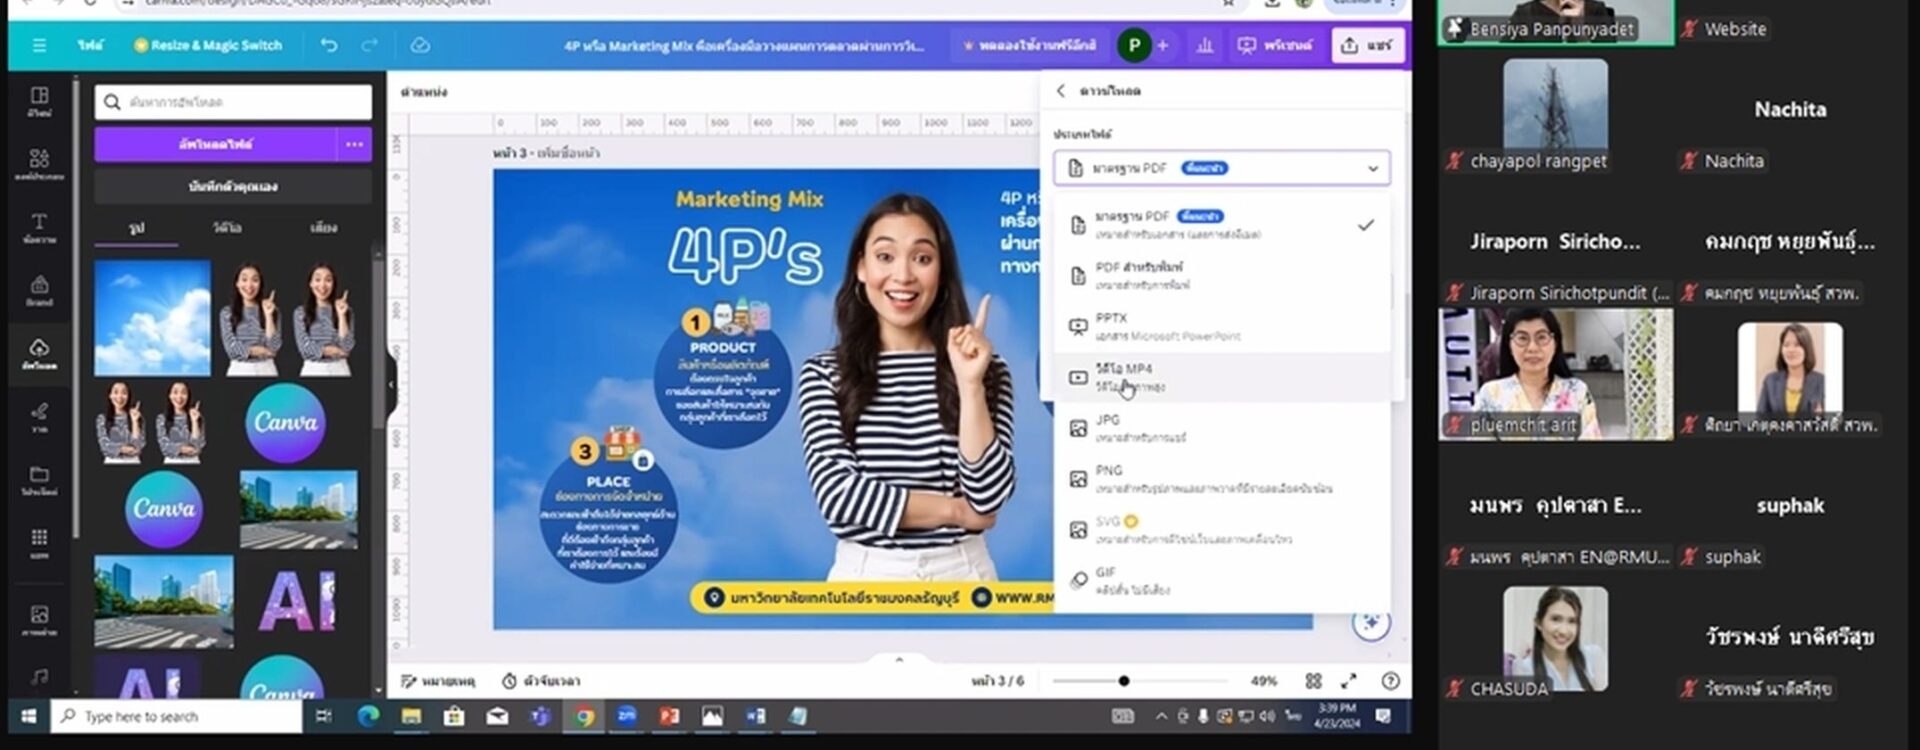
Task: Open the Projects folder sidebar tab
Action: 39,480
